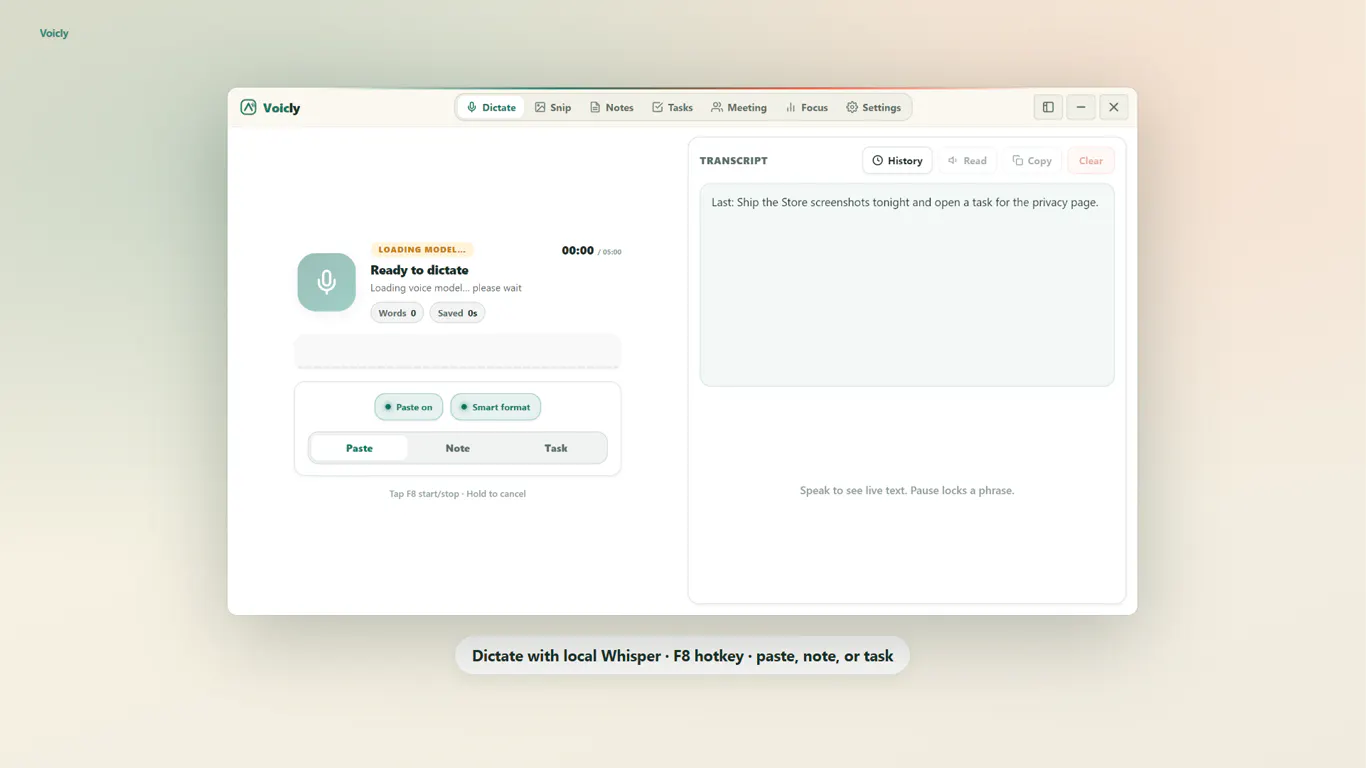The width and height of the screenshot is (1366, 768).
Task: Select Note output mode
Action: click(457, 448)
